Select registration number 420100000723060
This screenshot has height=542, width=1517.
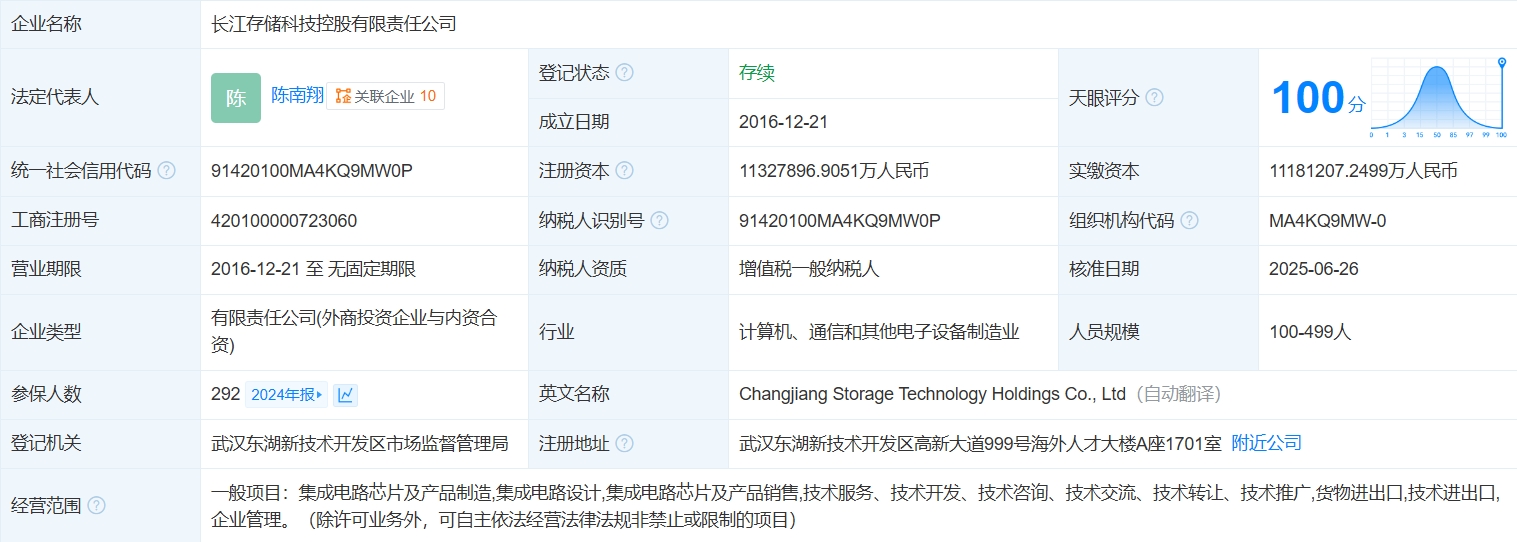coord(284,221)
